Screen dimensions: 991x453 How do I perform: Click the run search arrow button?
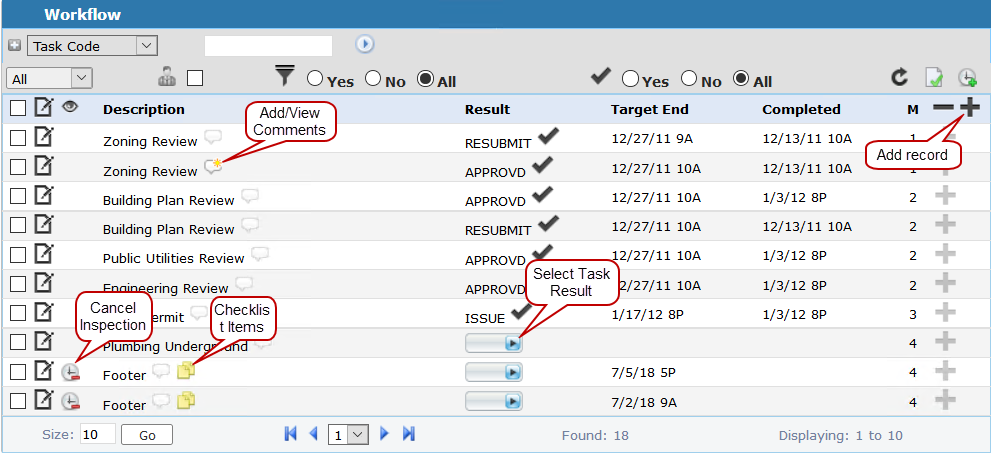coord(365,44)
